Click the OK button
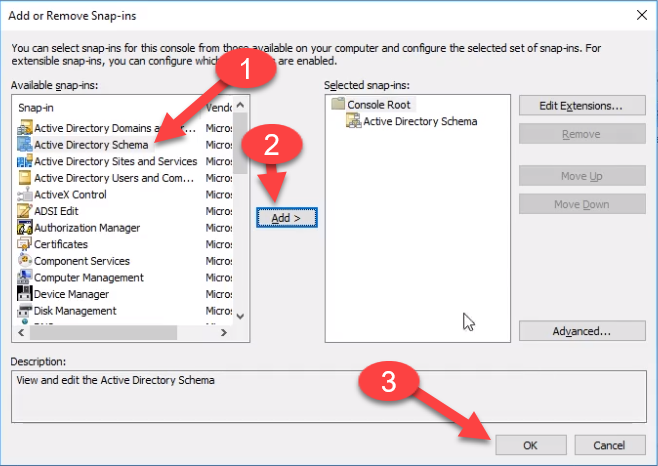 530,444
